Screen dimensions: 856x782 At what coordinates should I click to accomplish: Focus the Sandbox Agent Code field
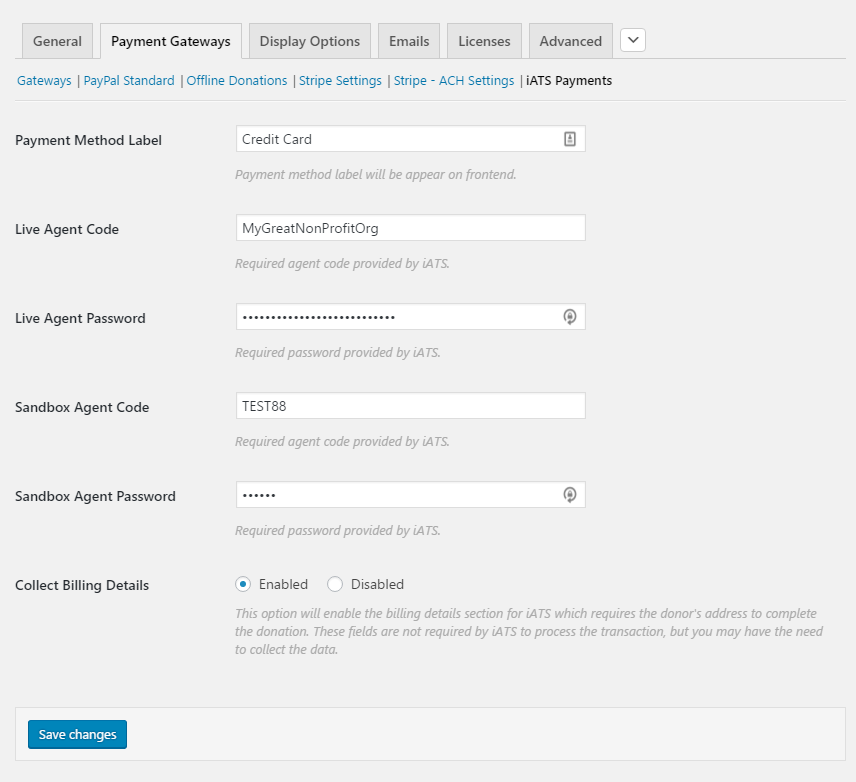coord(411,406)
